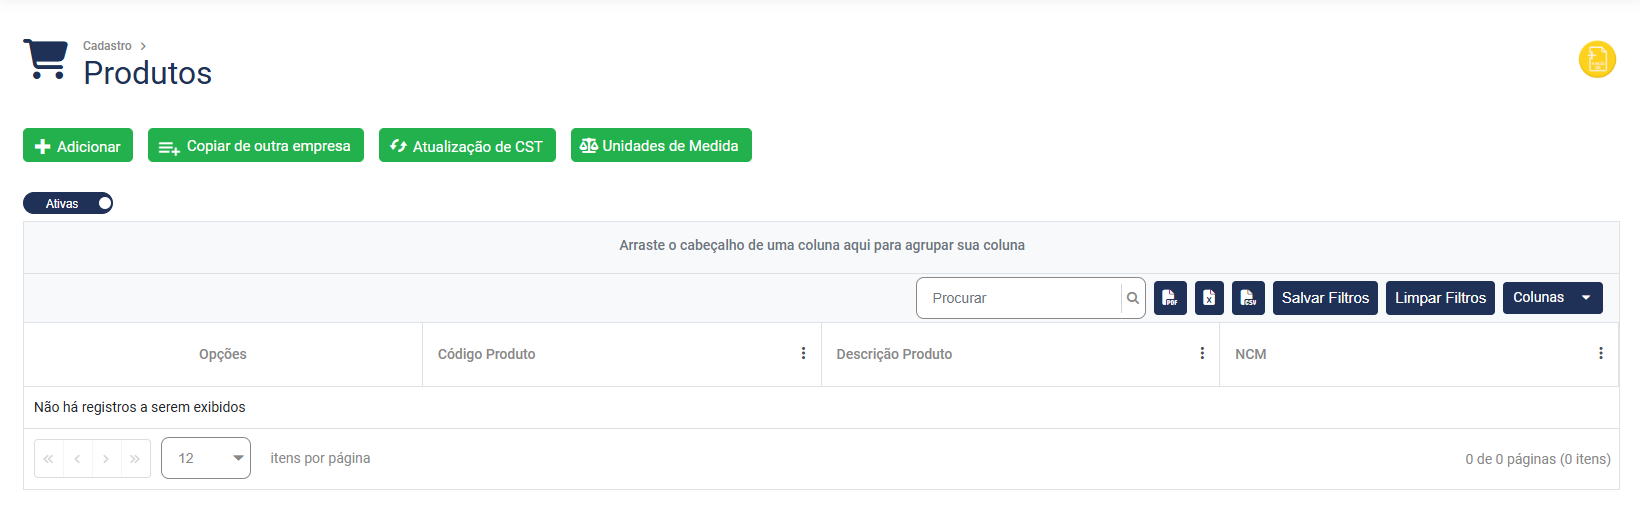Screen dimensions: 1640x531
Task: Open Atualização de CST
Action: pyautogui.click(x=467, y=146)
